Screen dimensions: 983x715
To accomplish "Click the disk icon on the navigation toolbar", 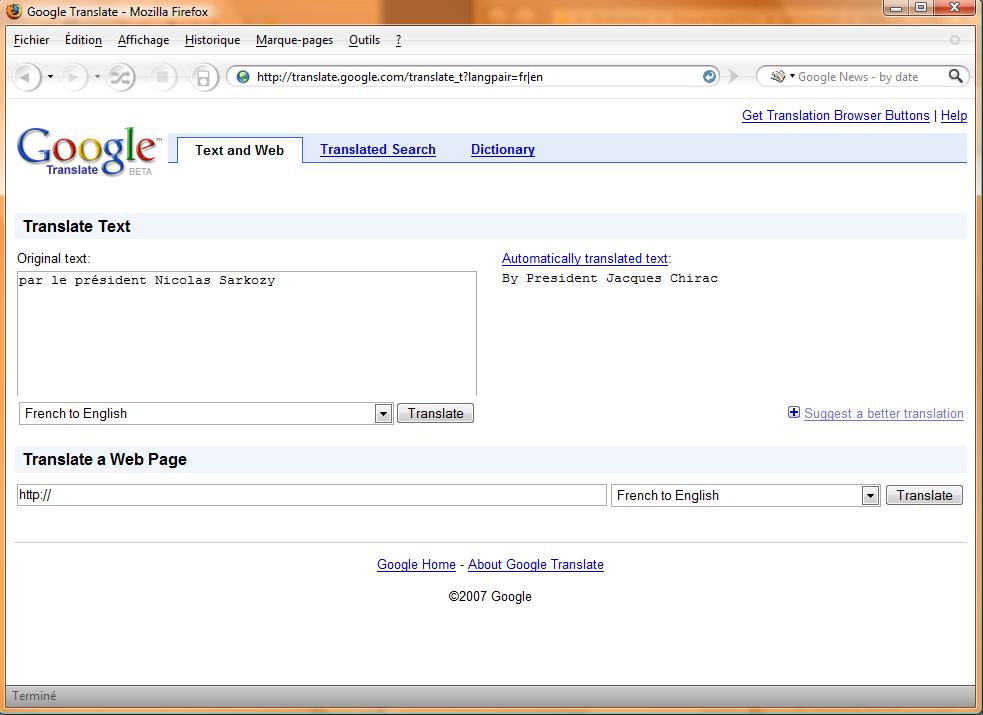I will coord(206,76).
